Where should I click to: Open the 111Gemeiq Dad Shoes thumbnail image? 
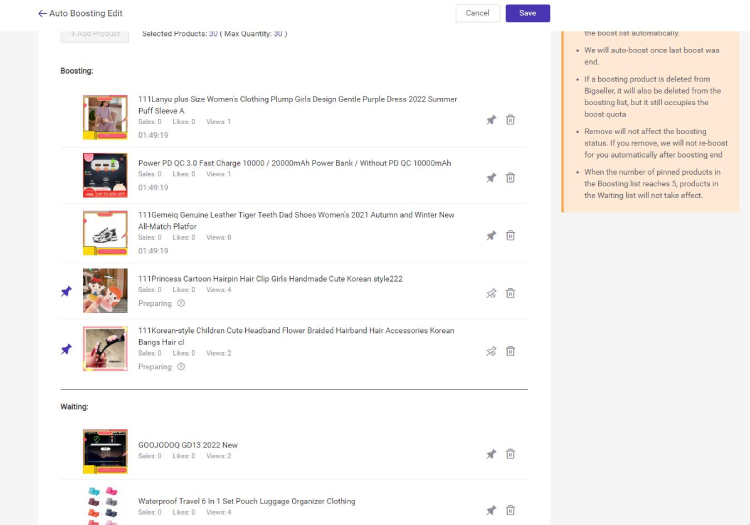pyautogui.click(x=105, y=232)
